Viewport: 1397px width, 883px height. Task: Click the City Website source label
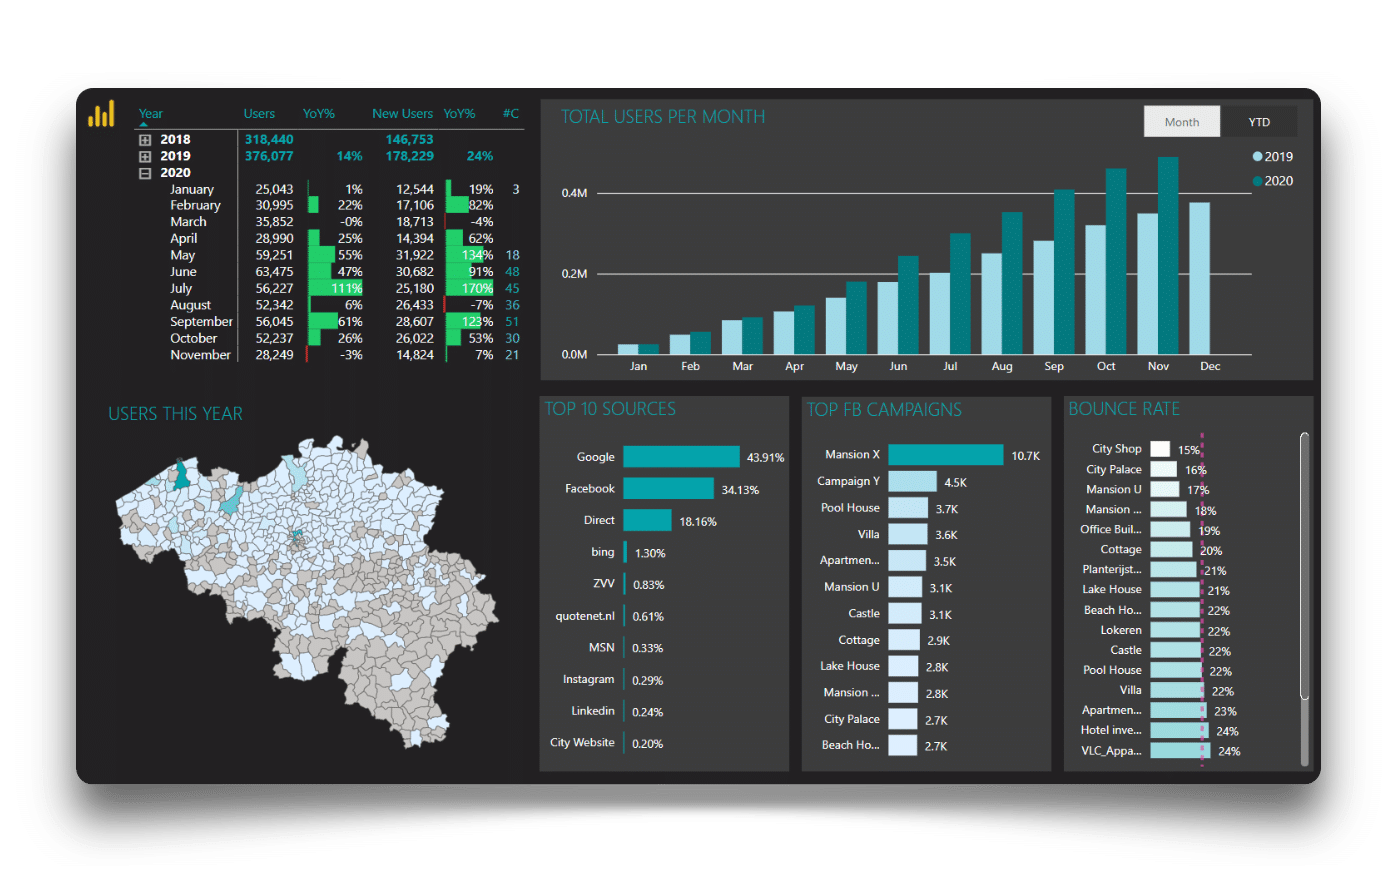582,743
